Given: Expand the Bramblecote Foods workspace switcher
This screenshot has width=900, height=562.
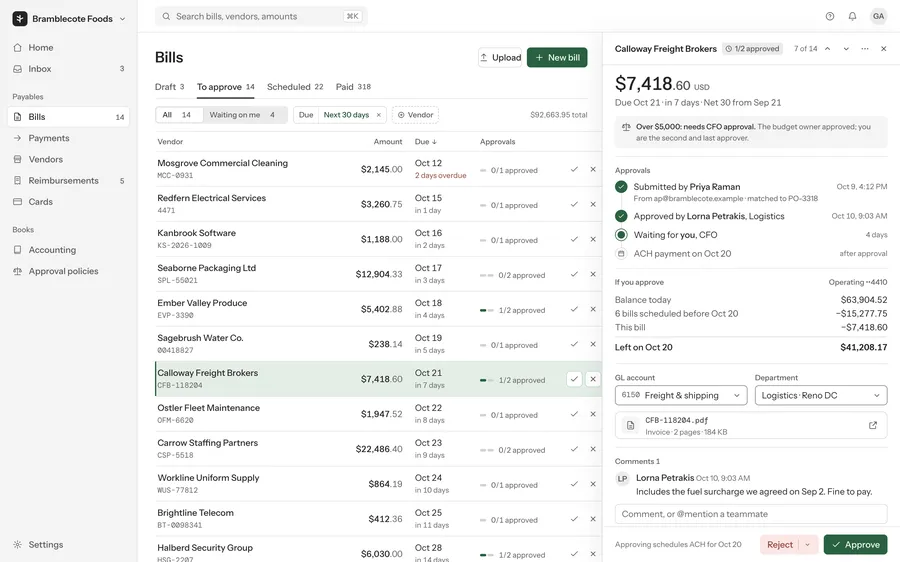Looking at the screenshot, I should [x=123, y=19].
